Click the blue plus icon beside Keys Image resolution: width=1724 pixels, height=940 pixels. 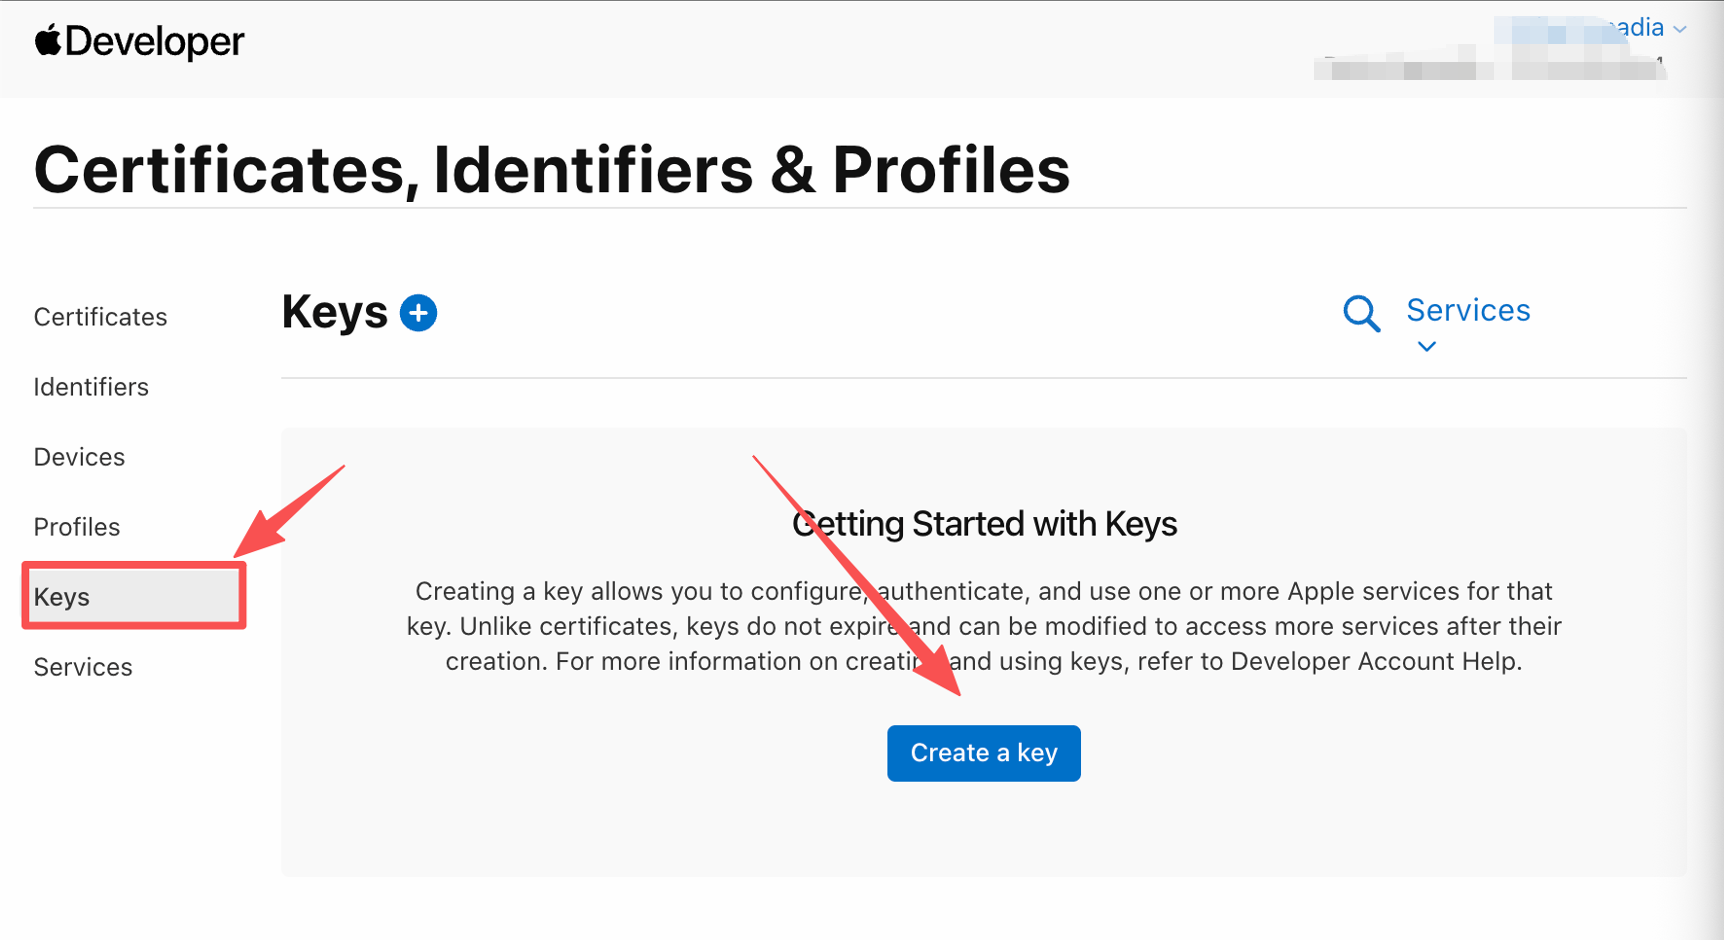[418, 313]
